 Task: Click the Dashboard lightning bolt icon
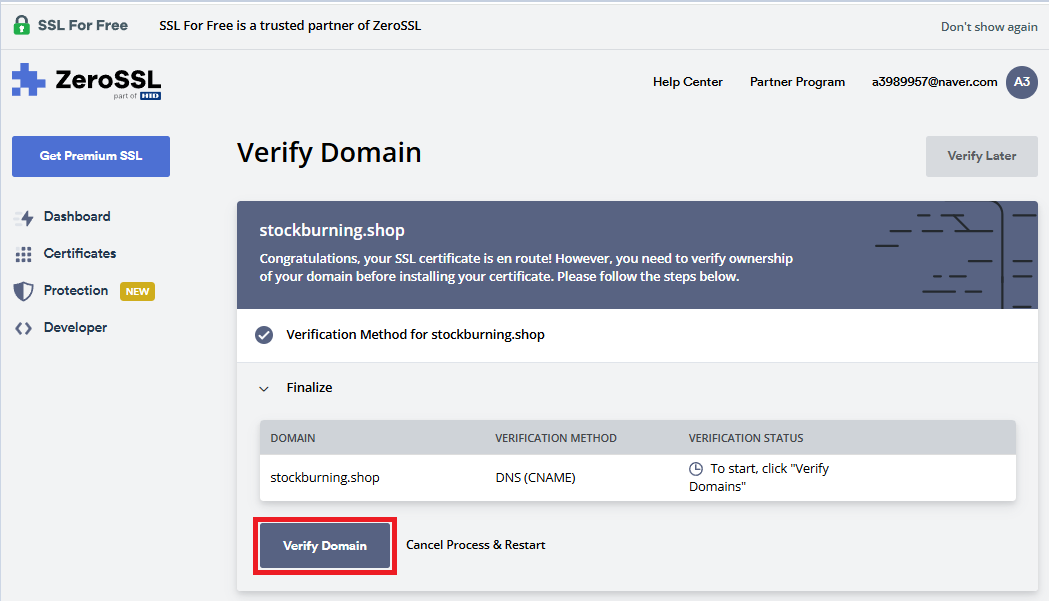coord(24,218)
